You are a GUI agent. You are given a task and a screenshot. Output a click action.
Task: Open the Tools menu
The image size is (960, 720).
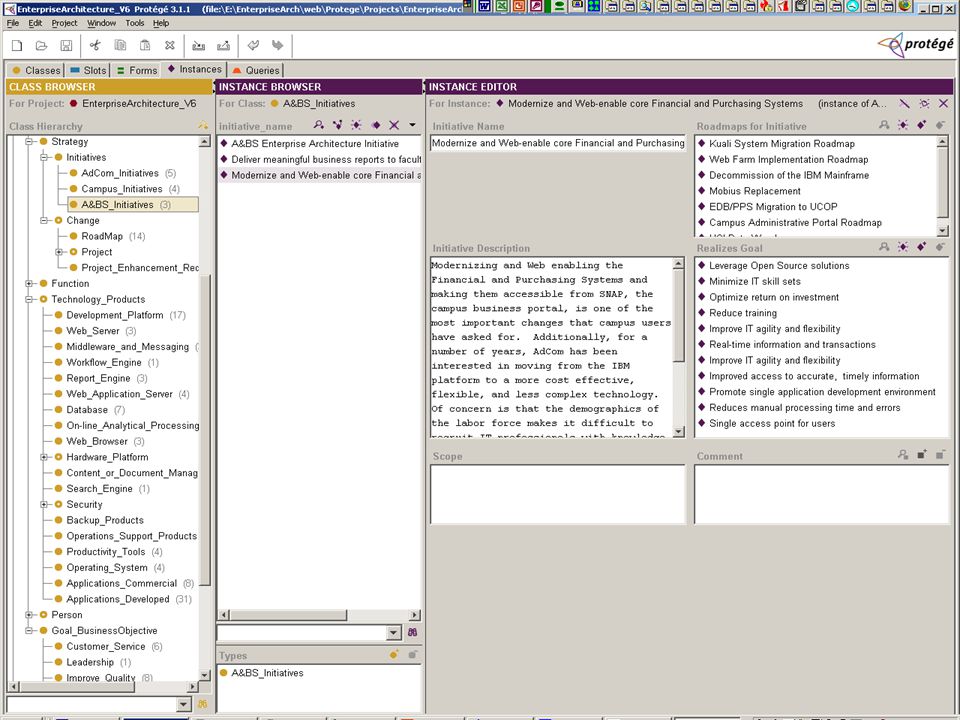135,23
